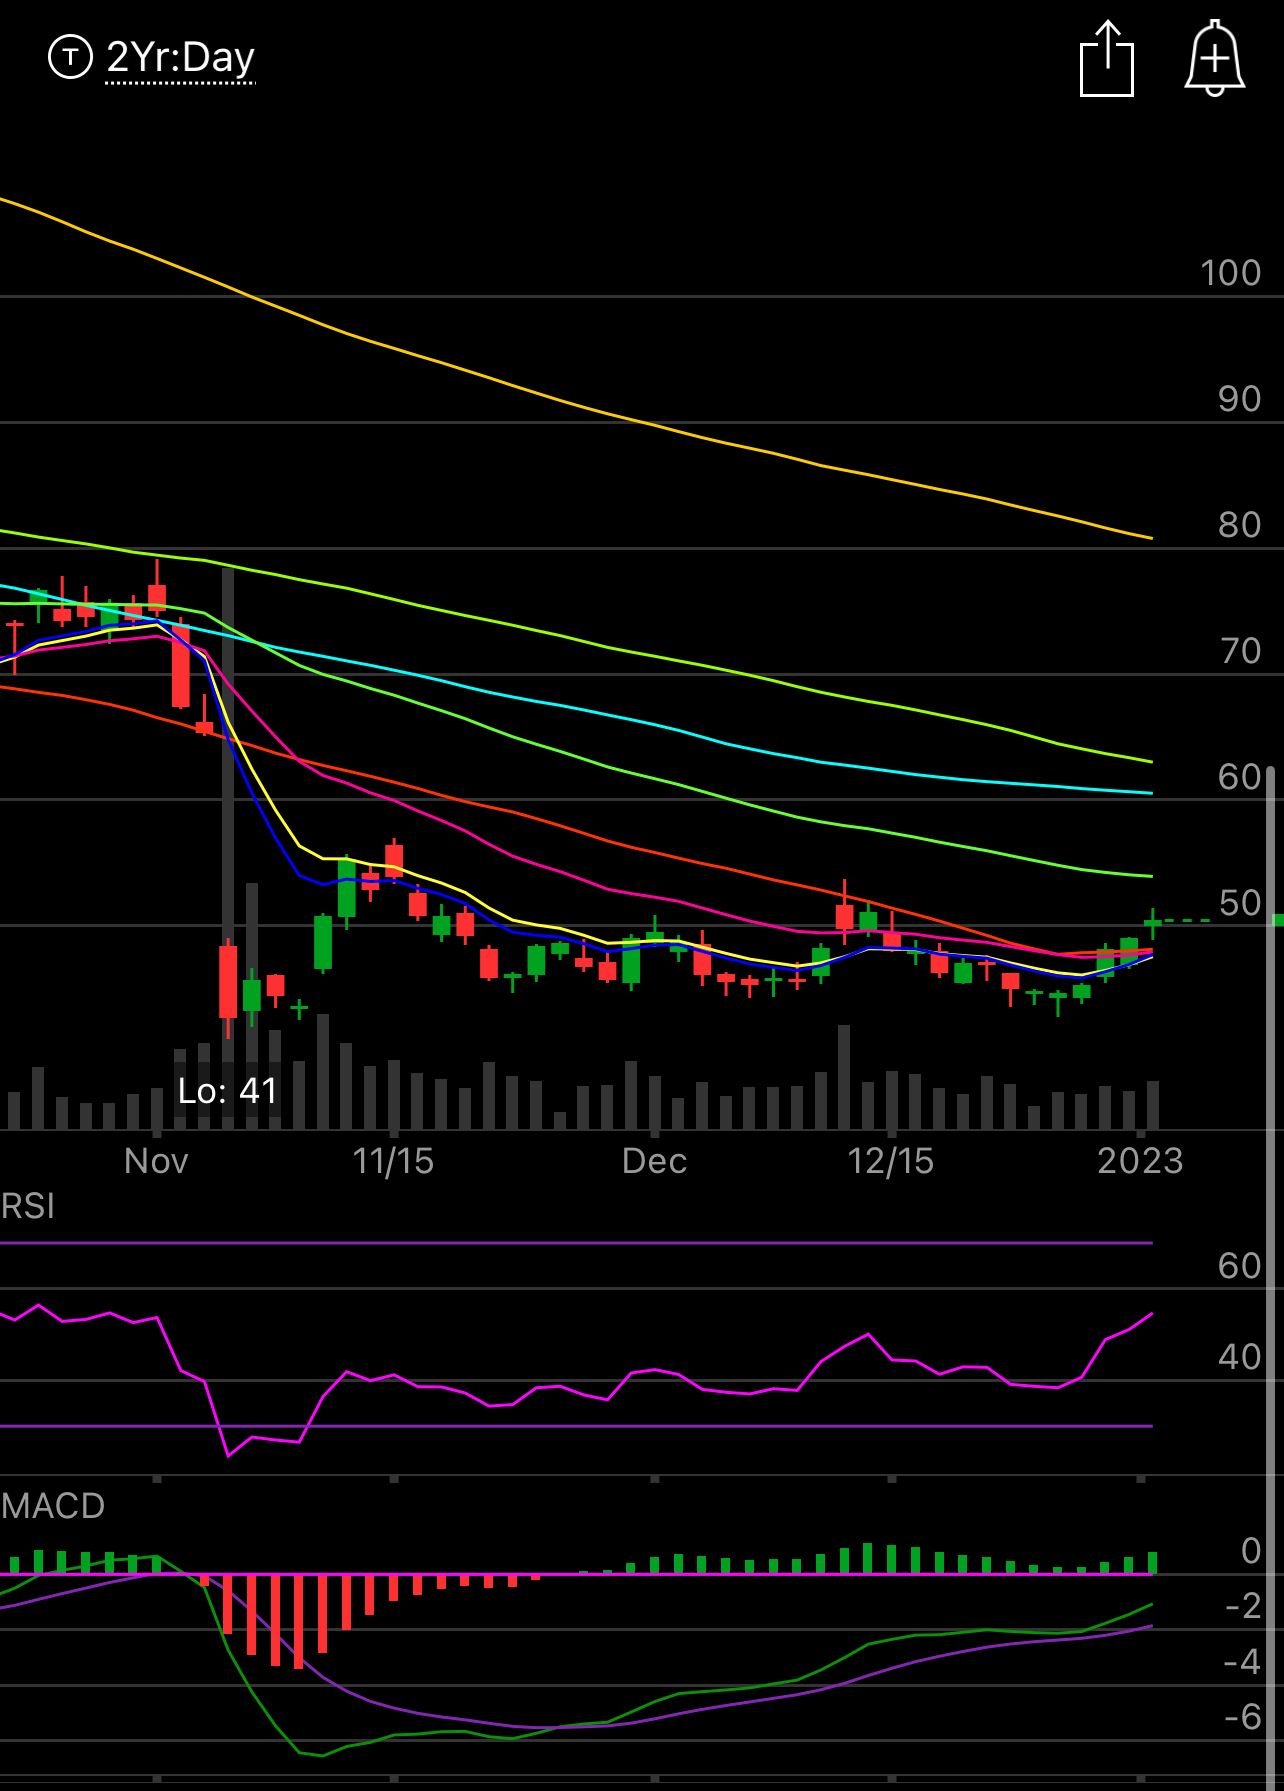Tap the circled T icon beside timeframe

[x=70, y=57]
